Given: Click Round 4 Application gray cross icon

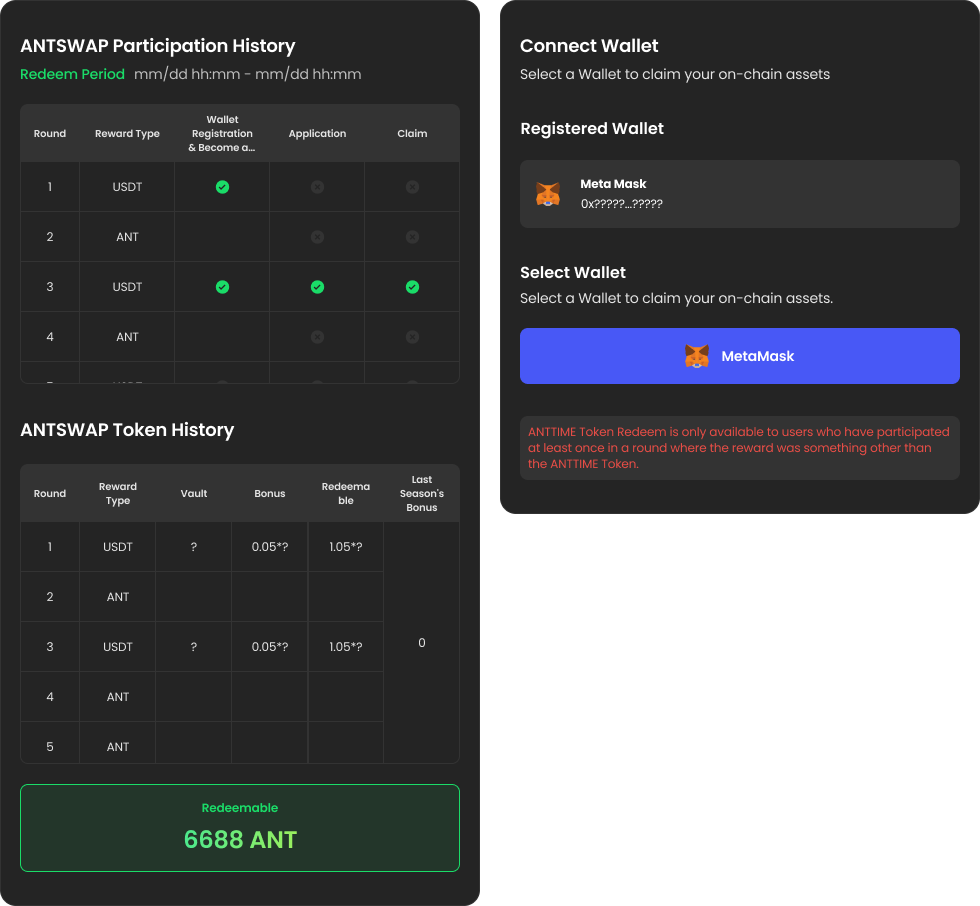Looking at the screenshot, I should click(317, 337).
